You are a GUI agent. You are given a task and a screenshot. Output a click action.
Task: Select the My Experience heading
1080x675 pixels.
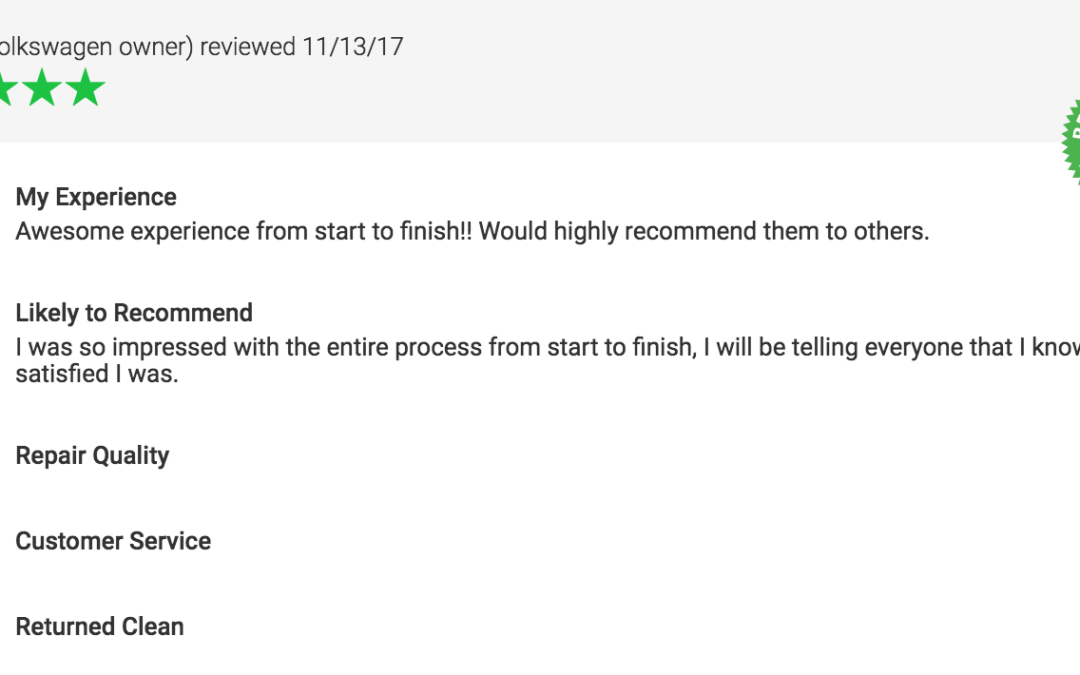(96, 197)
